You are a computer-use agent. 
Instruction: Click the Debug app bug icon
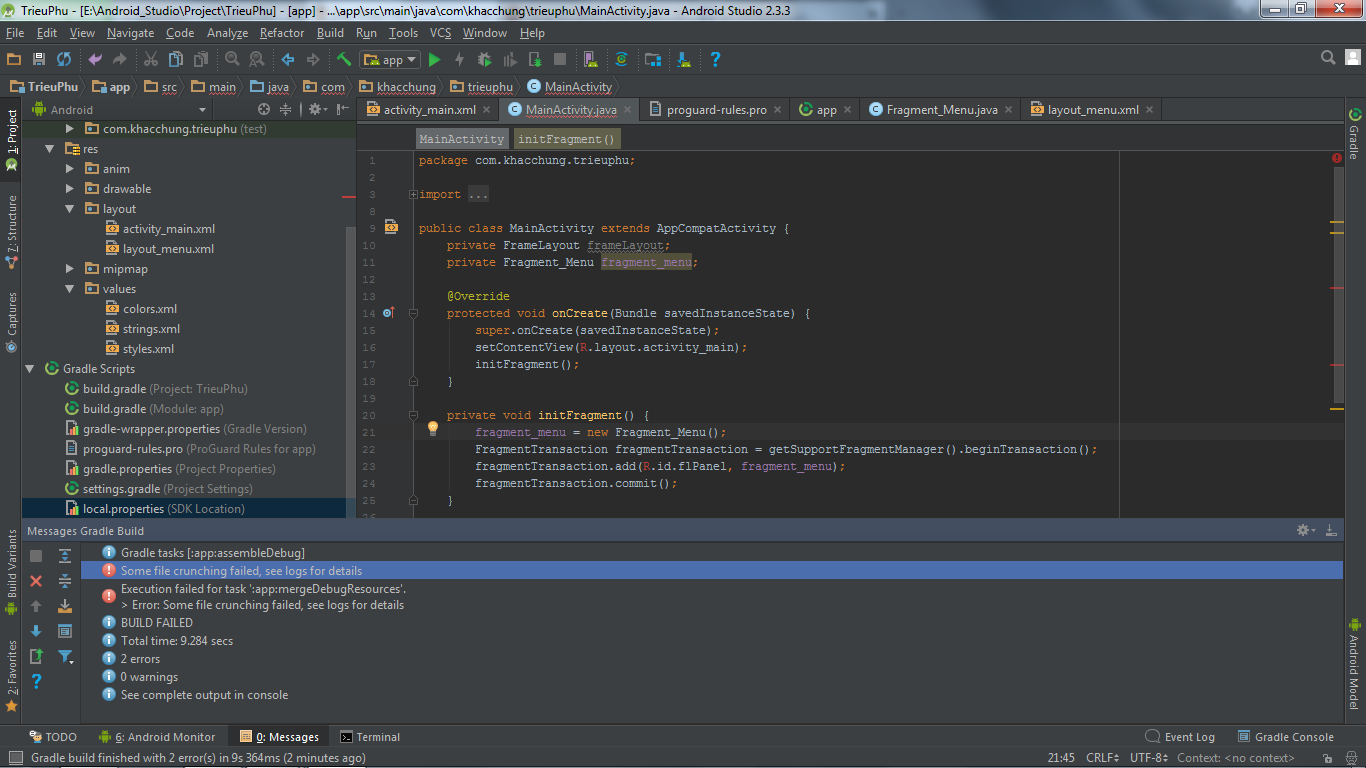pyautogui.click(x=484, y=60)
